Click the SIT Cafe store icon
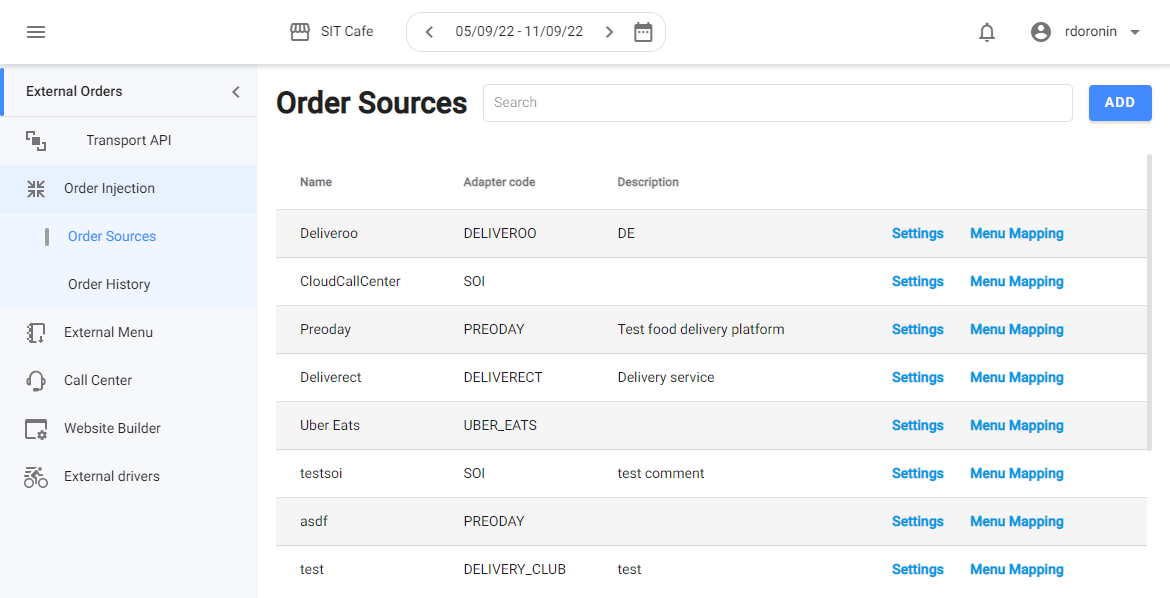Viewport: 1170px width, 598px height. coord(300,32)
